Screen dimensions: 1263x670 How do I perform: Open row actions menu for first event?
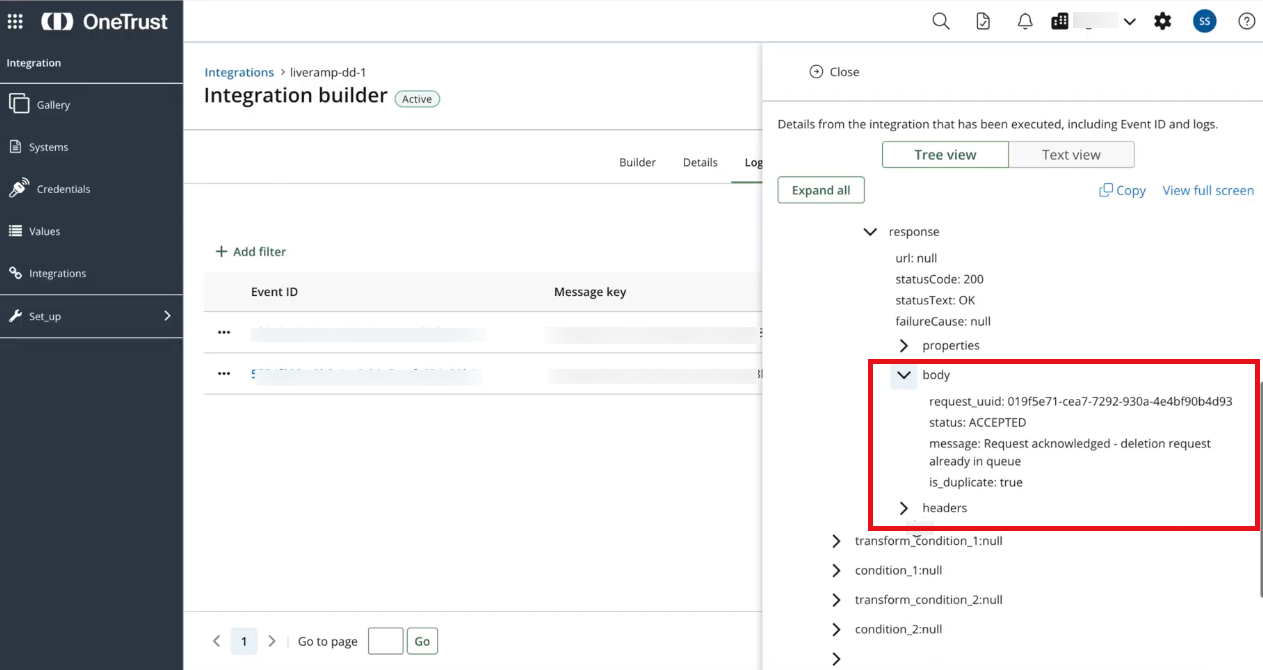(223, 332)
